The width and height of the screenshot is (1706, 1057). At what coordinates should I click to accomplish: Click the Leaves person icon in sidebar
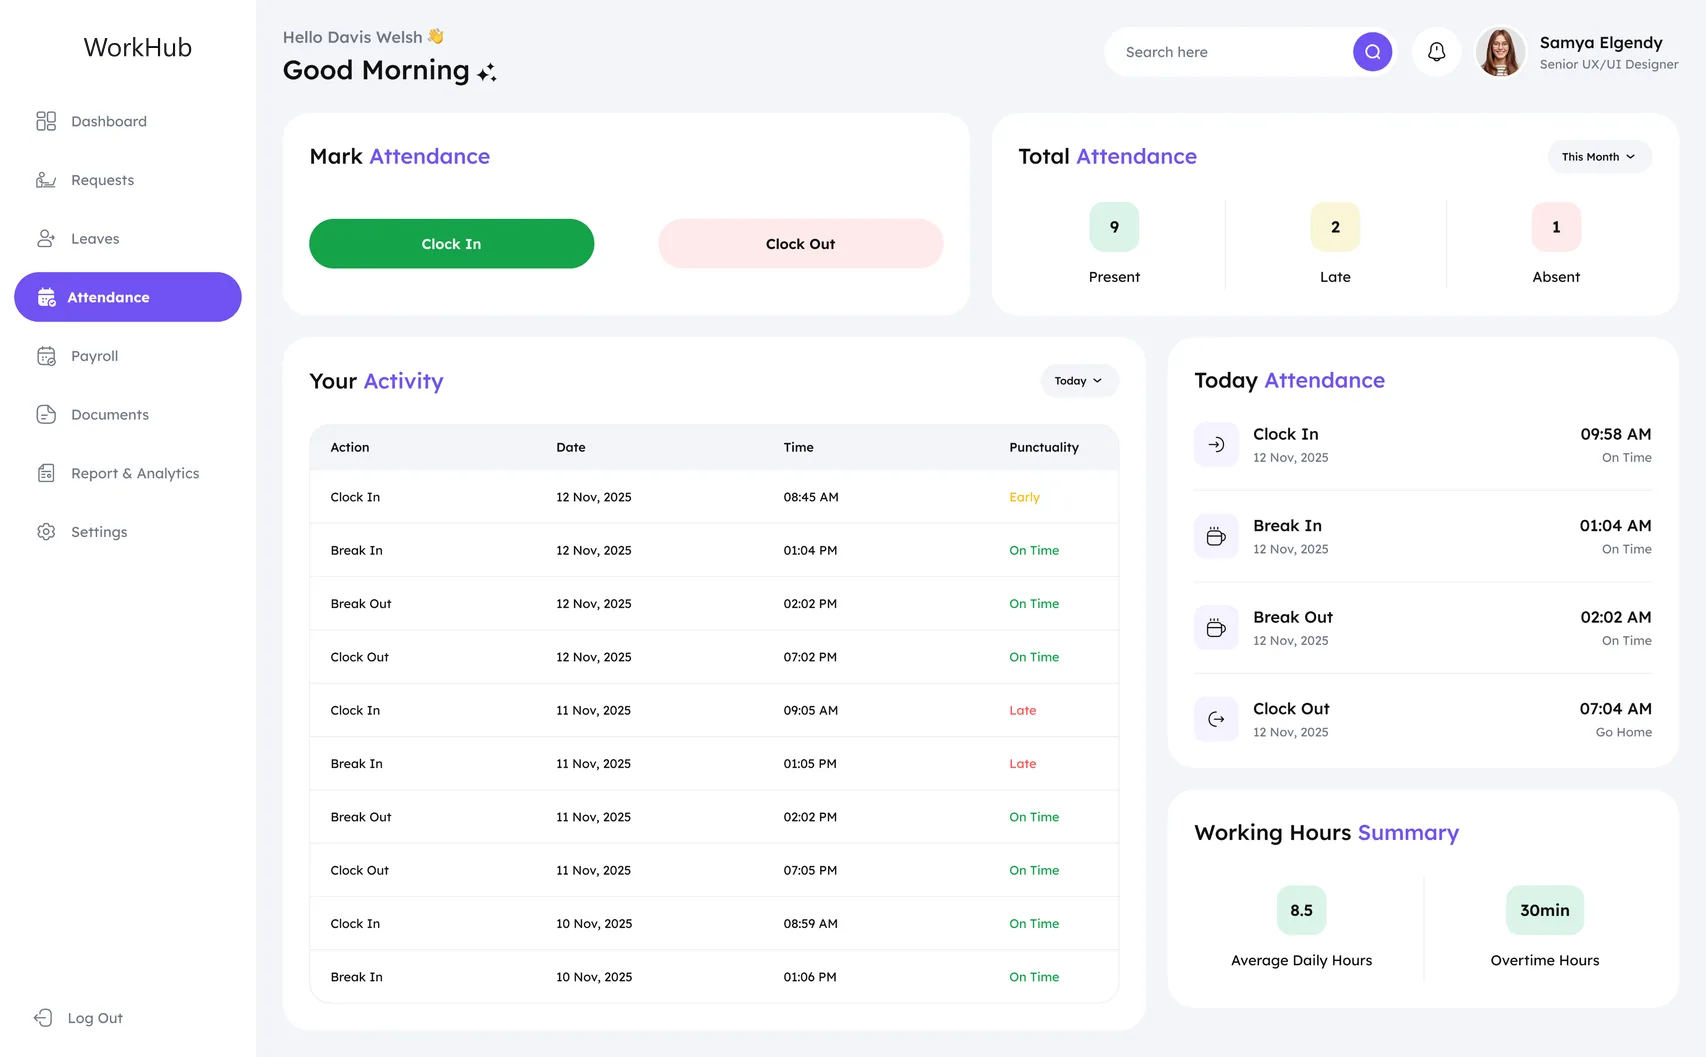pos(46,238)
